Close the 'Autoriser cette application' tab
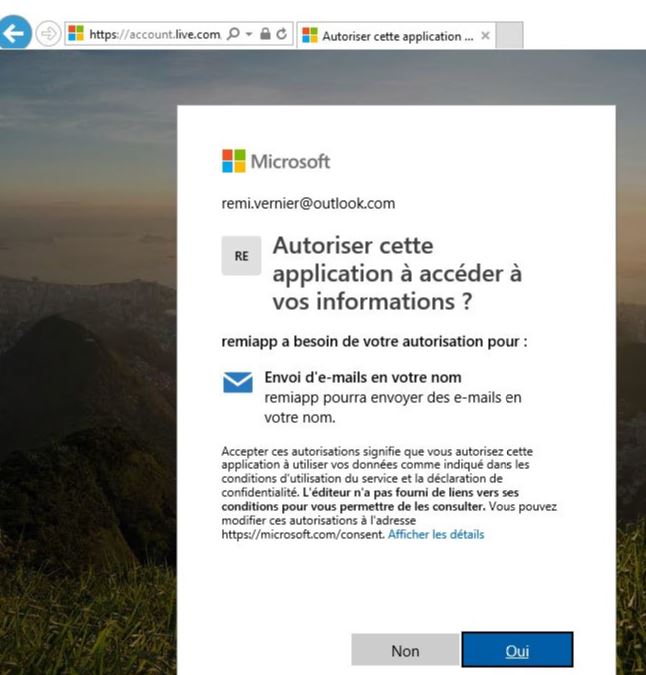This screenshot has width=646, height=675. click(x=485, y=36)
